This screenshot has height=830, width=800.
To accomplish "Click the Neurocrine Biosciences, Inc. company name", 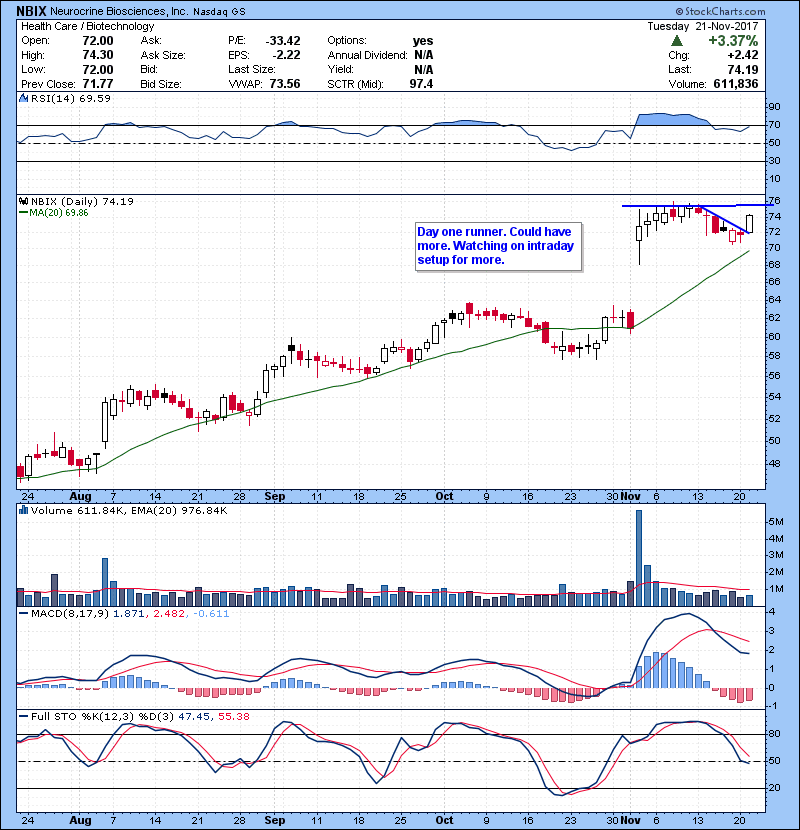I will tap(119, 11).
